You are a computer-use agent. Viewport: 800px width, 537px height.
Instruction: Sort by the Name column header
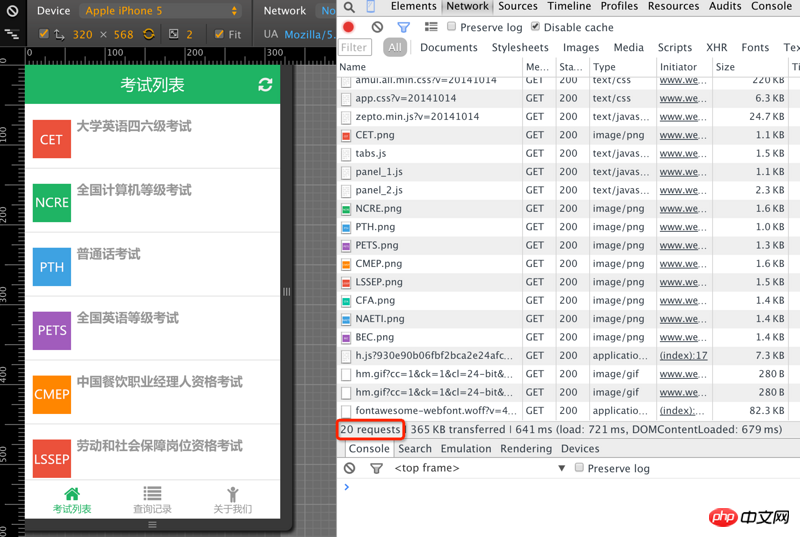pos(430,67)
